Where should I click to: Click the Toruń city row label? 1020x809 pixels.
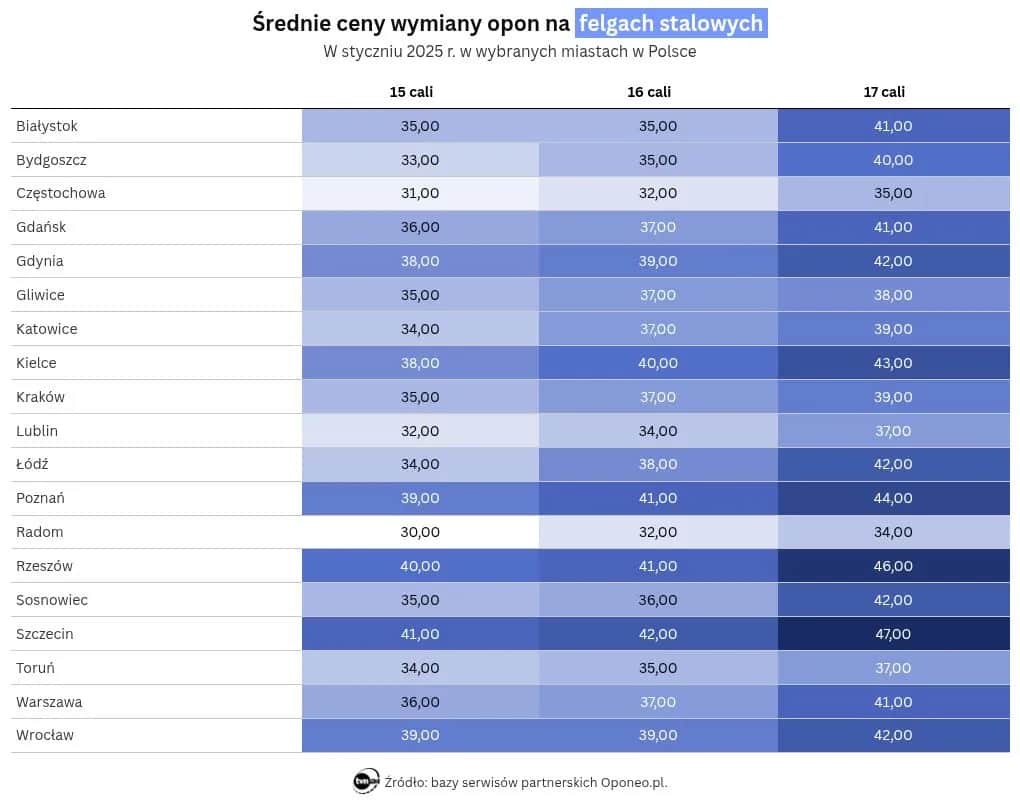(36, 668)
